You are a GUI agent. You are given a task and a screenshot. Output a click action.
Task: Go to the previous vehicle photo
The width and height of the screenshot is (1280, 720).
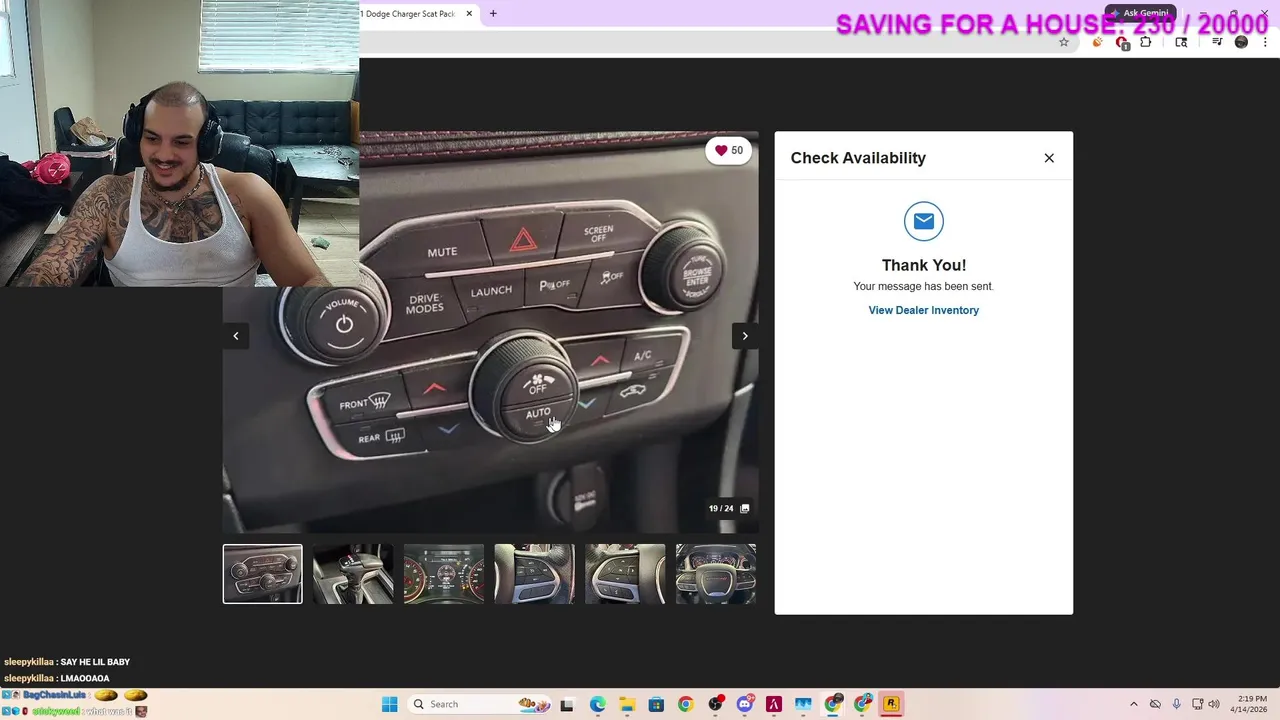236,336
